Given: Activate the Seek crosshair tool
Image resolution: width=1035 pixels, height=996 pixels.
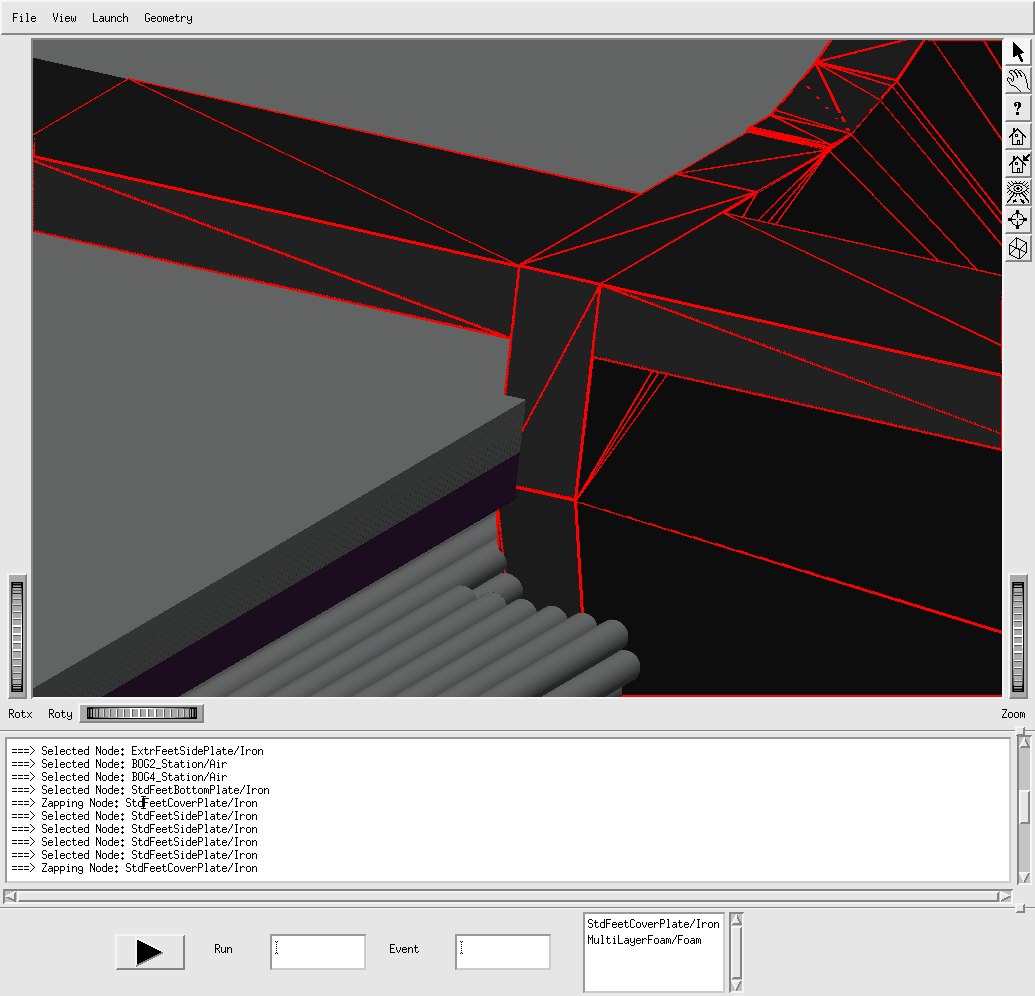Looking at the screenshot, I should point(1017,220).
